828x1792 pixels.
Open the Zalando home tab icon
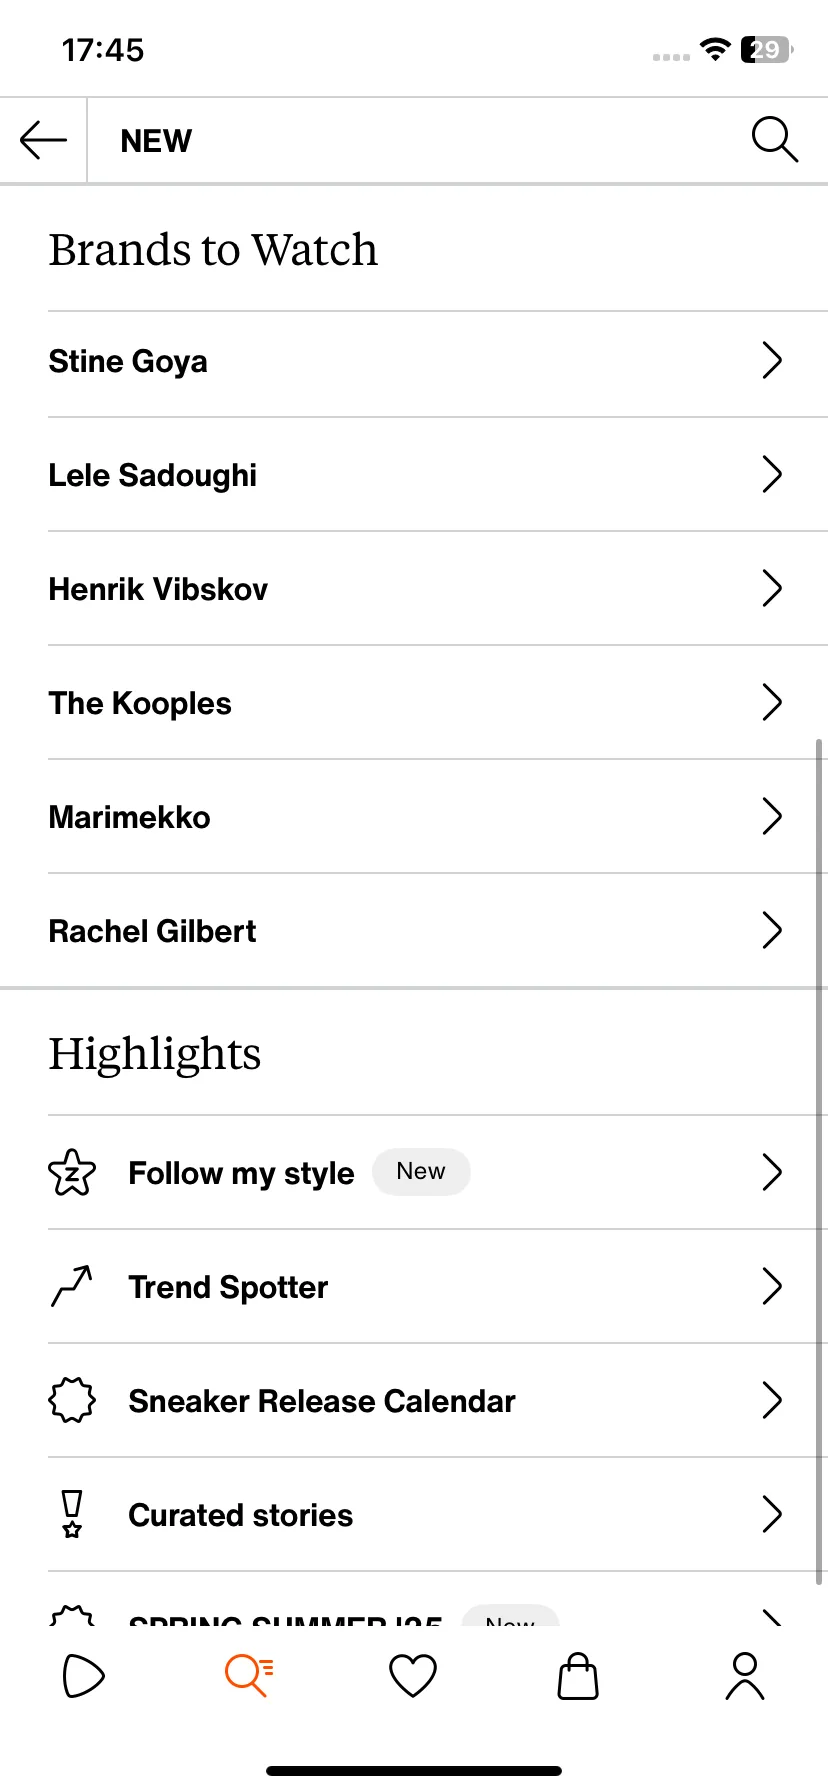[83, 1676]
